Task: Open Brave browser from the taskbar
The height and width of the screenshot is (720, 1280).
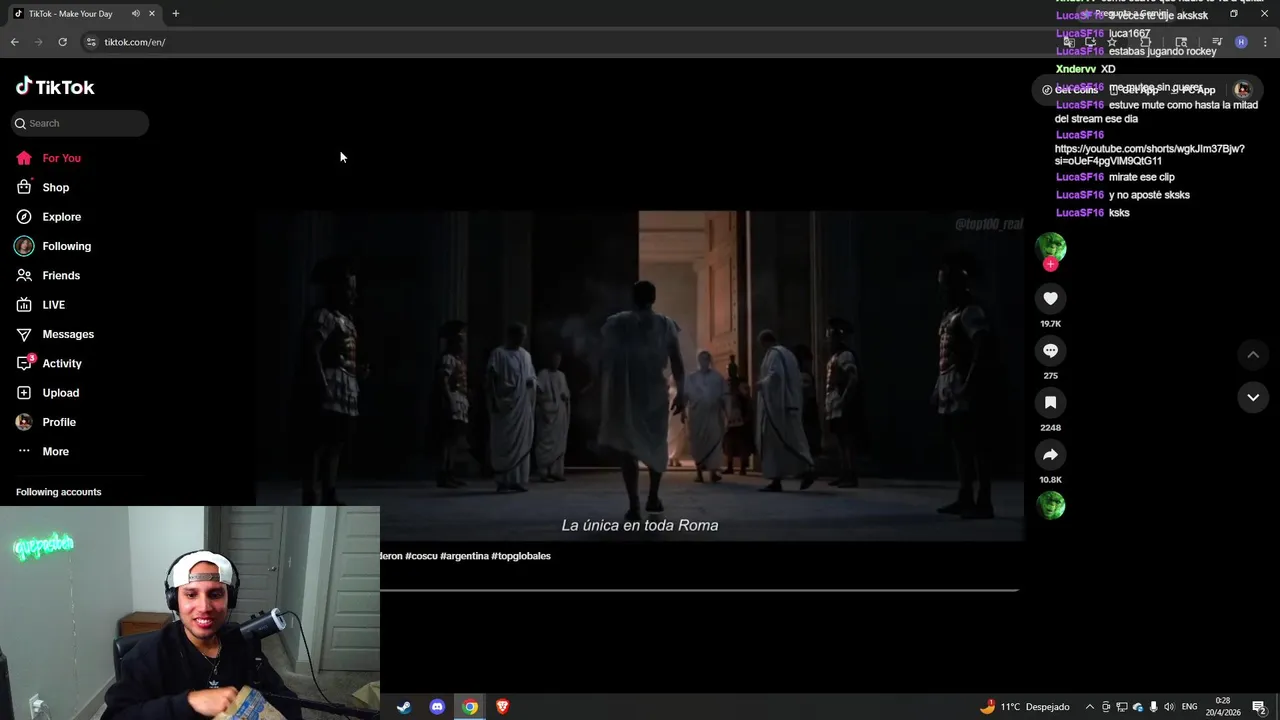Action: (503, 707)
